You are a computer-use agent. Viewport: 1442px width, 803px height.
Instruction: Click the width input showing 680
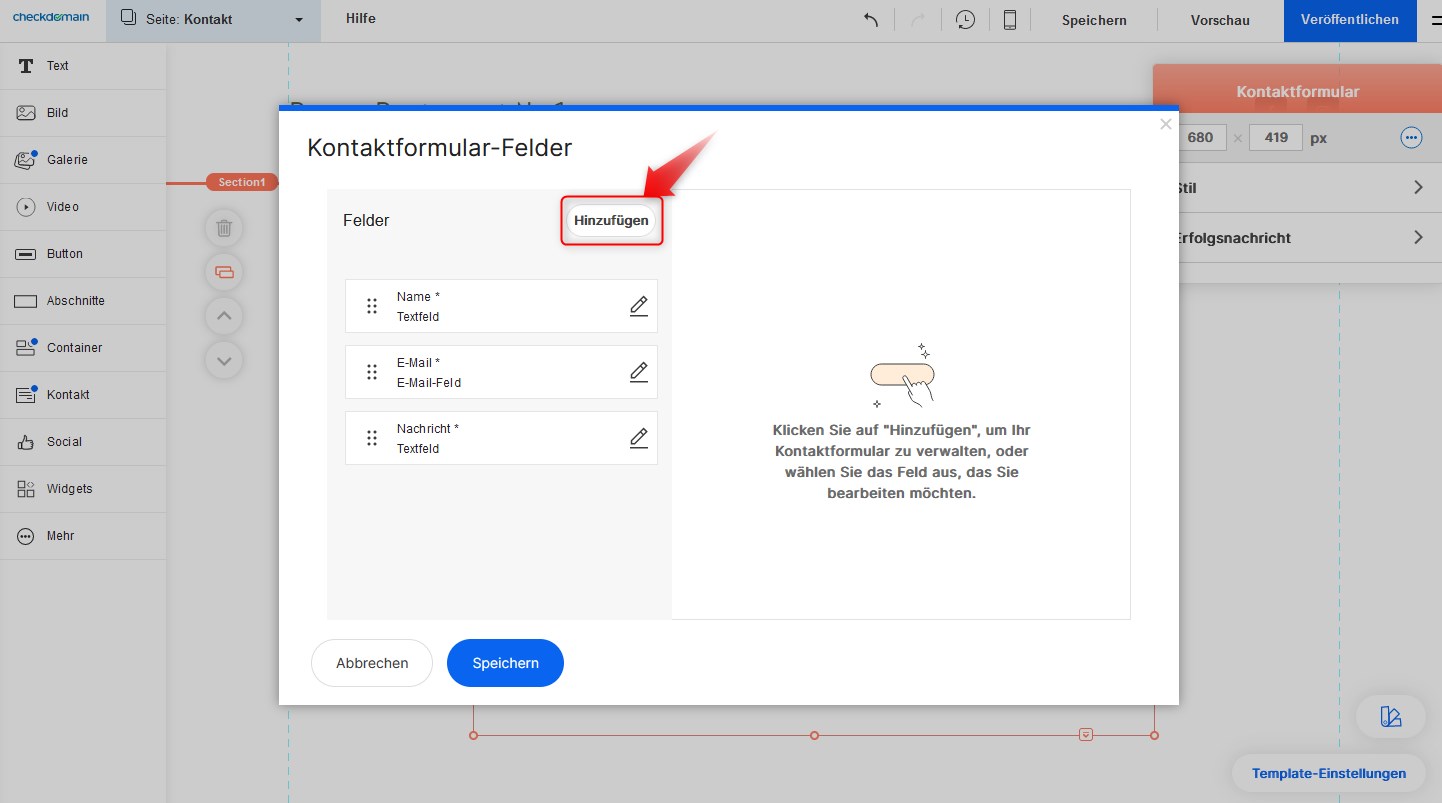click(x=1201, y=138)
